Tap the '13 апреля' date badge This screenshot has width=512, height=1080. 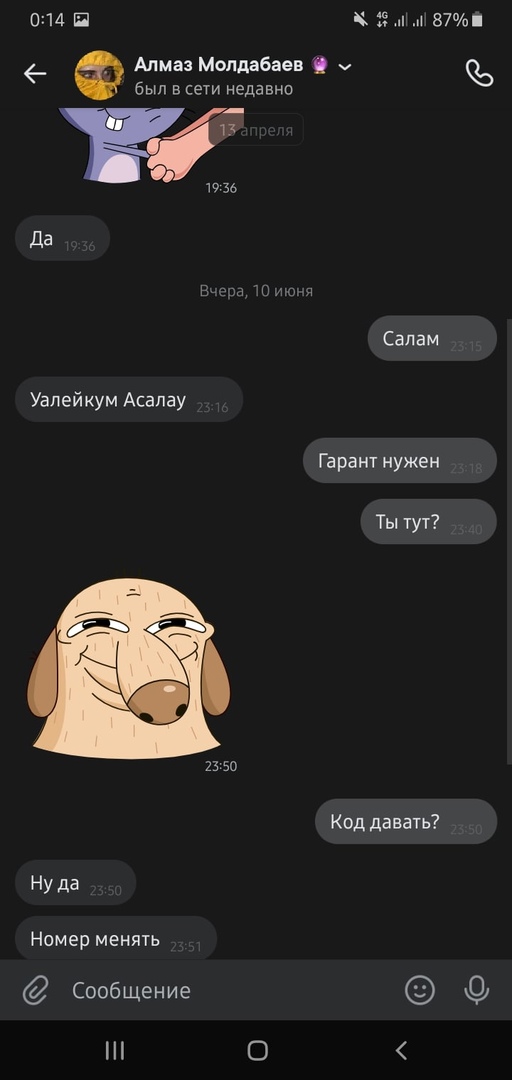[x=256, y=129]
